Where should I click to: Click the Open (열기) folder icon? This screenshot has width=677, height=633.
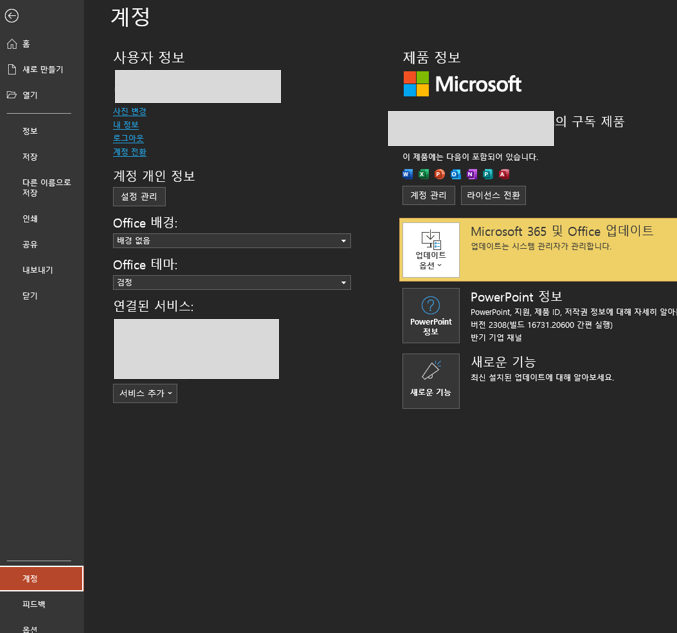click(x=12, y=95)
